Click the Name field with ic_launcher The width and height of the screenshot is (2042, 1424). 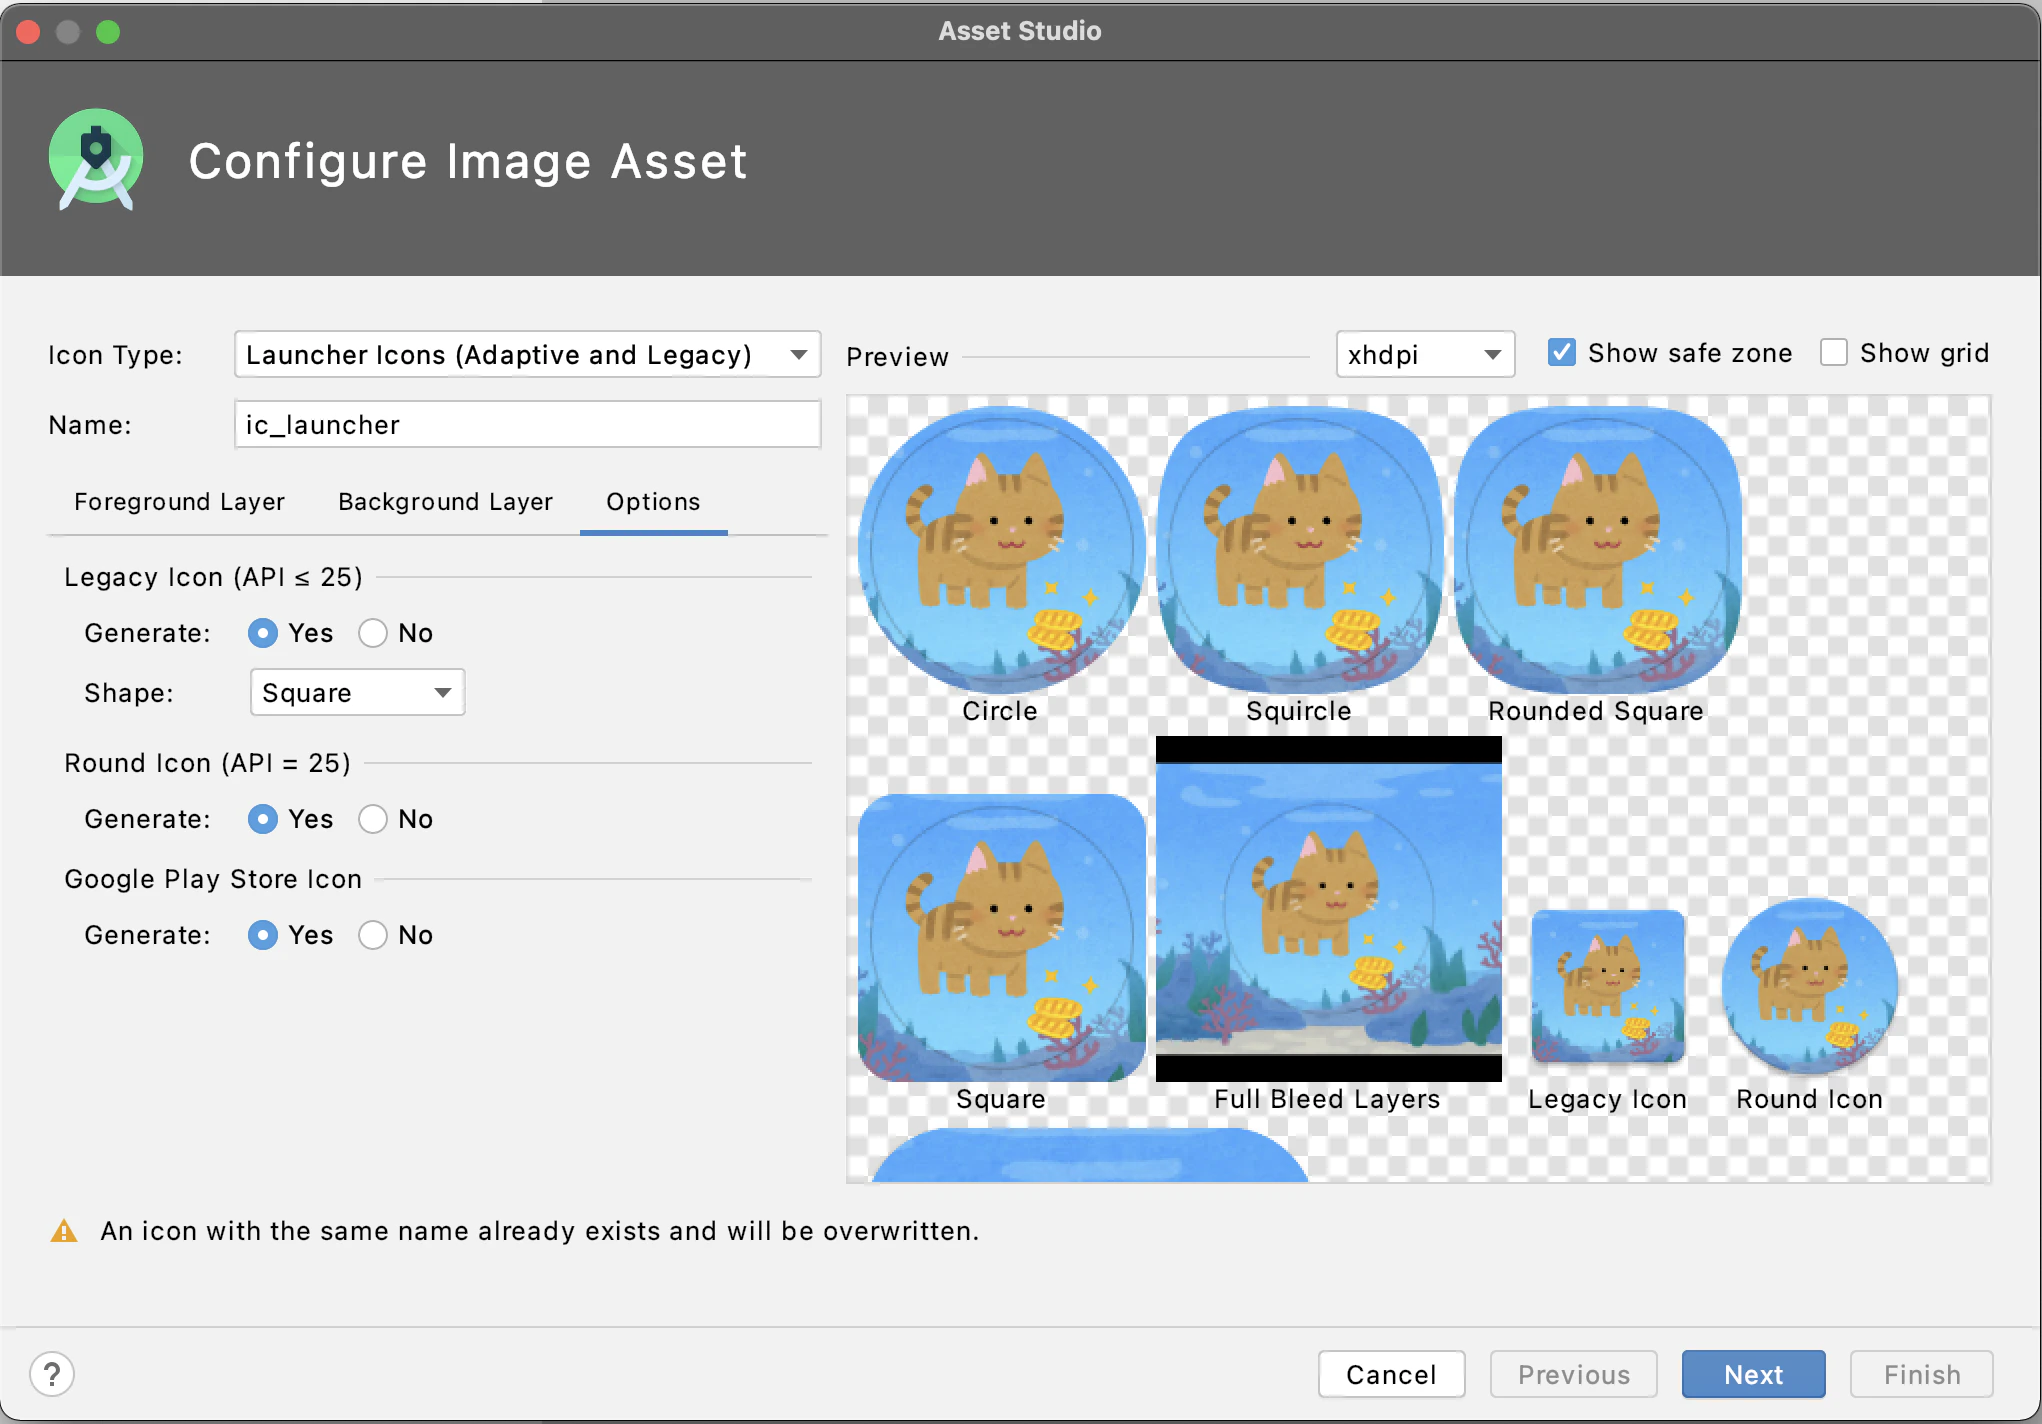[x=527, y=424]
